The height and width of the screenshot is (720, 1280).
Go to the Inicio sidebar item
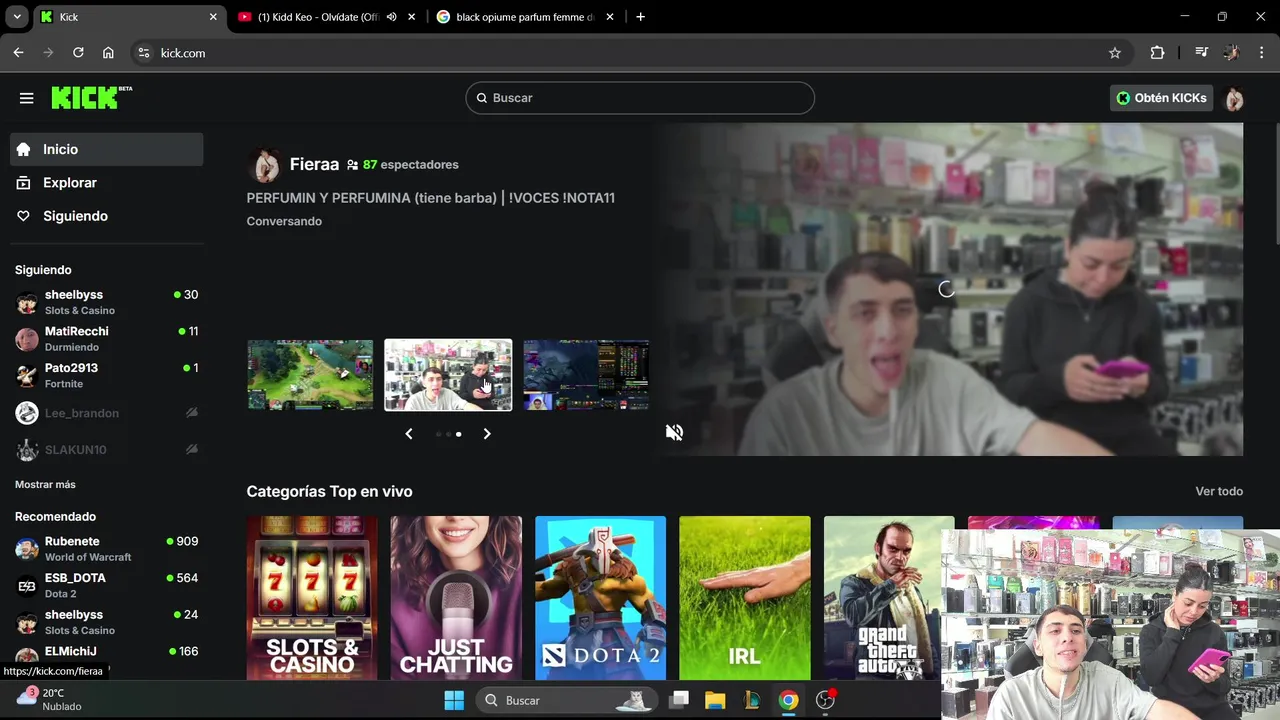tap(107, 149)
